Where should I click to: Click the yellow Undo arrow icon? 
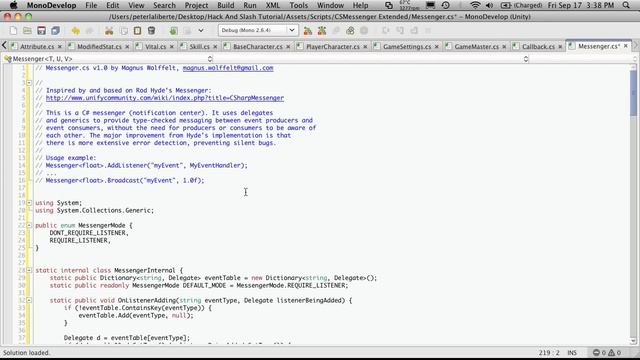[76, 31]
